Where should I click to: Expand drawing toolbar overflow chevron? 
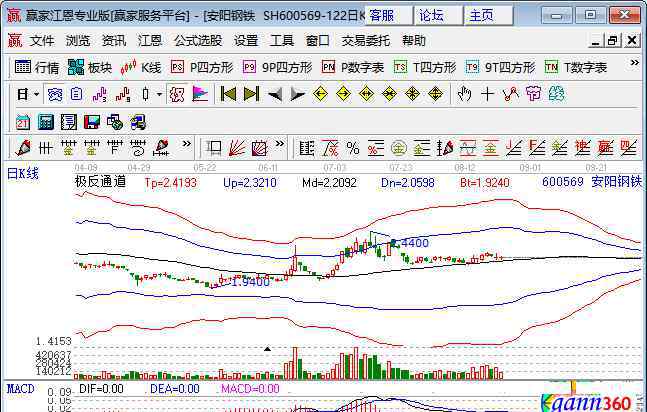coord(187,144)
